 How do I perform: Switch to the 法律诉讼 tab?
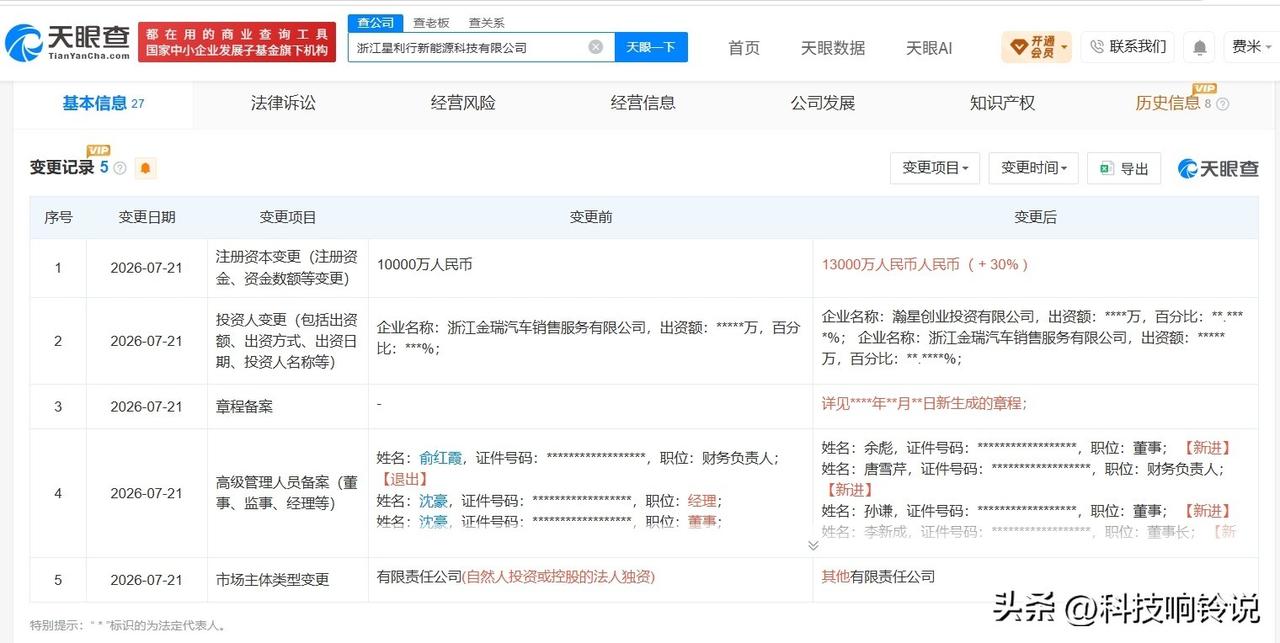click(283, 103)
